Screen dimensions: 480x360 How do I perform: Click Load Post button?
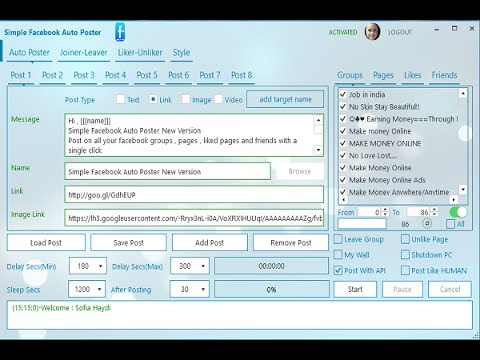pos(46,242)
